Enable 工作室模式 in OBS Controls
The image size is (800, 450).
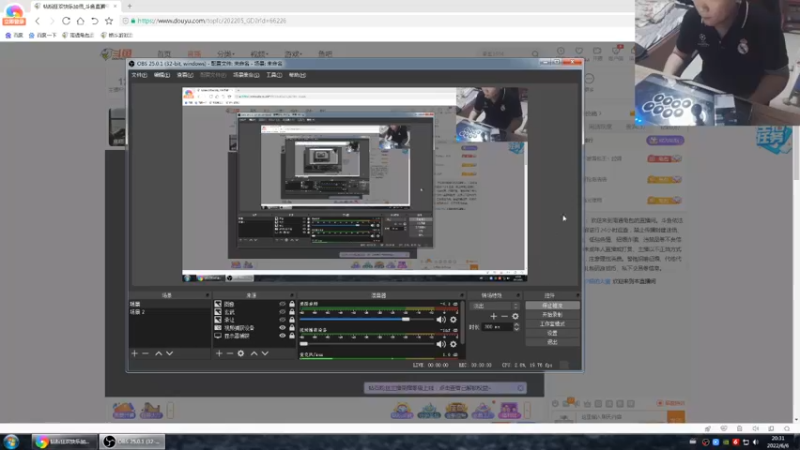coord(553,324)
